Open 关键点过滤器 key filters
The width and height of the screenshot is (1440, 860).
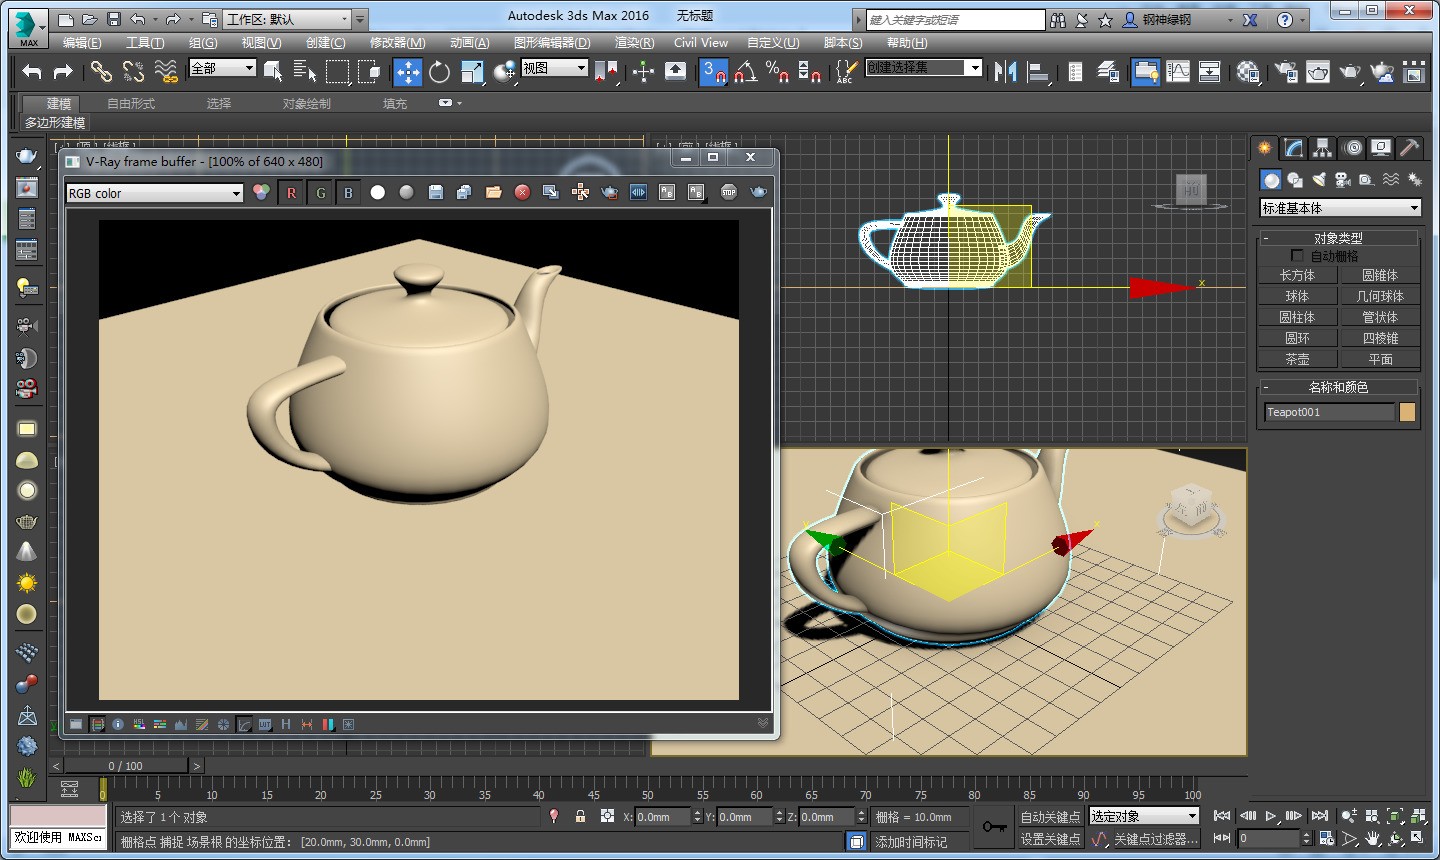1156,839
